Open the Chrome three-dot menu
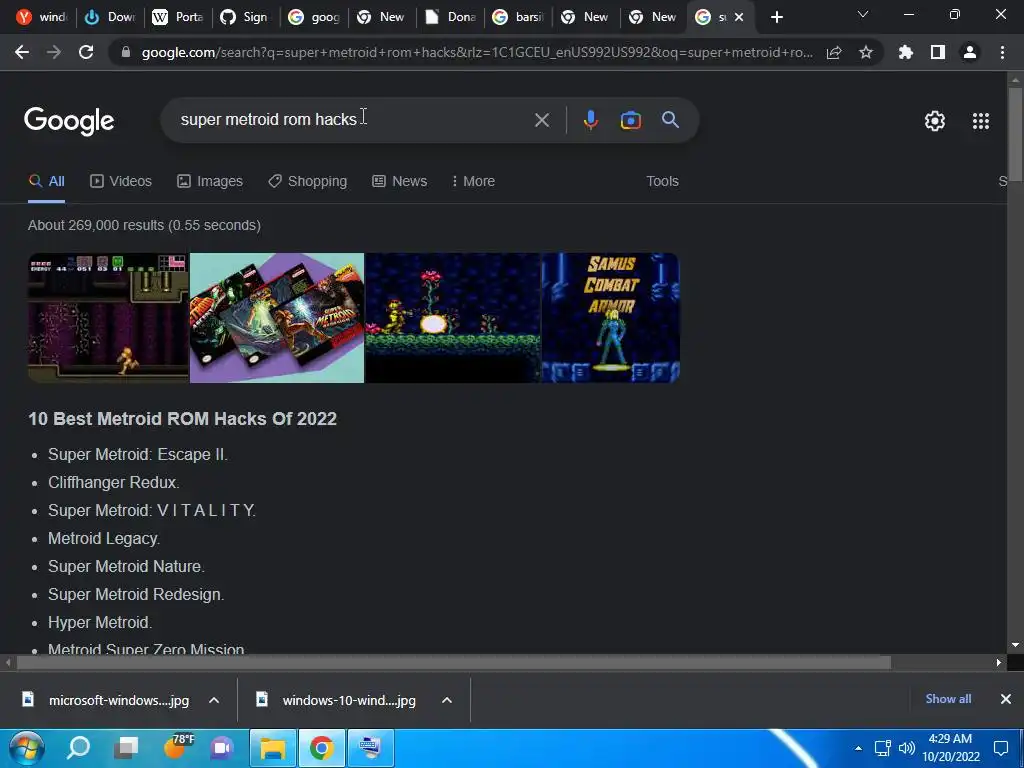Screen dimensions: 1024x768 [x=1002, y=52]
